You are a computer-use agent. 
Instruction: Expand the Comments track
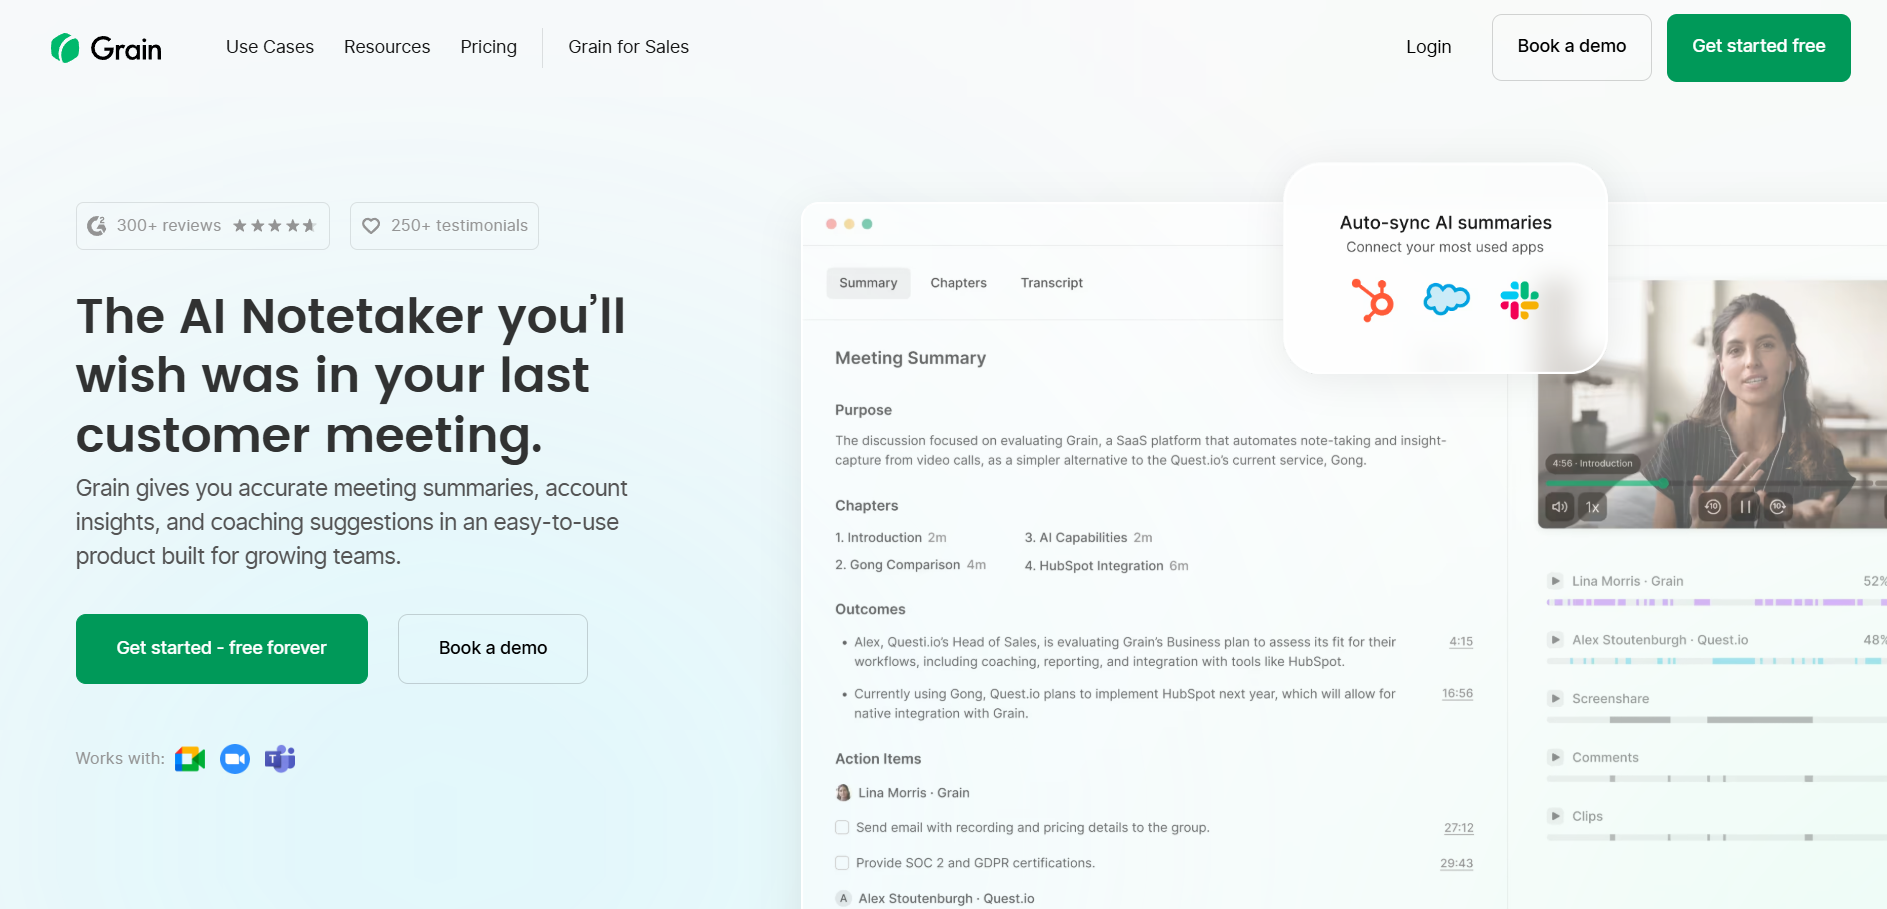click(x=1555, y=757)
